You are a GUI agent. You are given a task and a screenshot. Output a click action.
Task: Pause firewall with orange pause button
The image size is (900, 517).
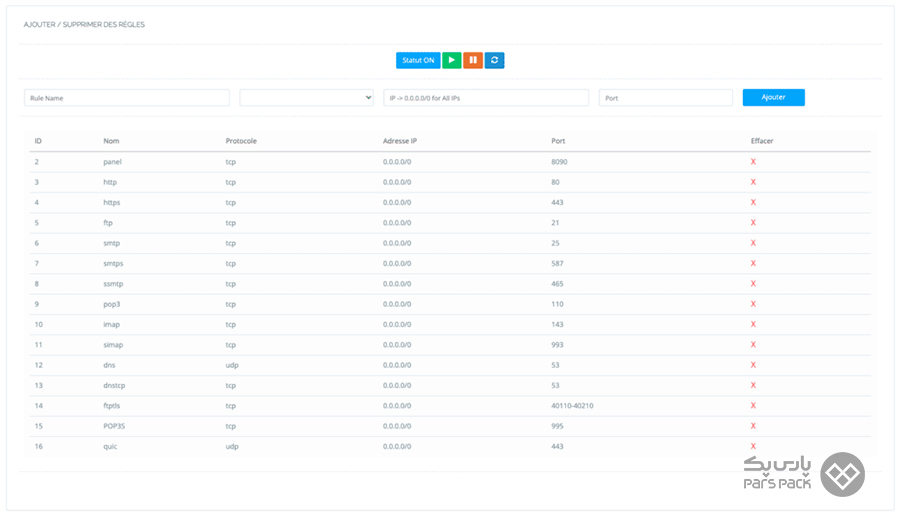pos(473,60)
